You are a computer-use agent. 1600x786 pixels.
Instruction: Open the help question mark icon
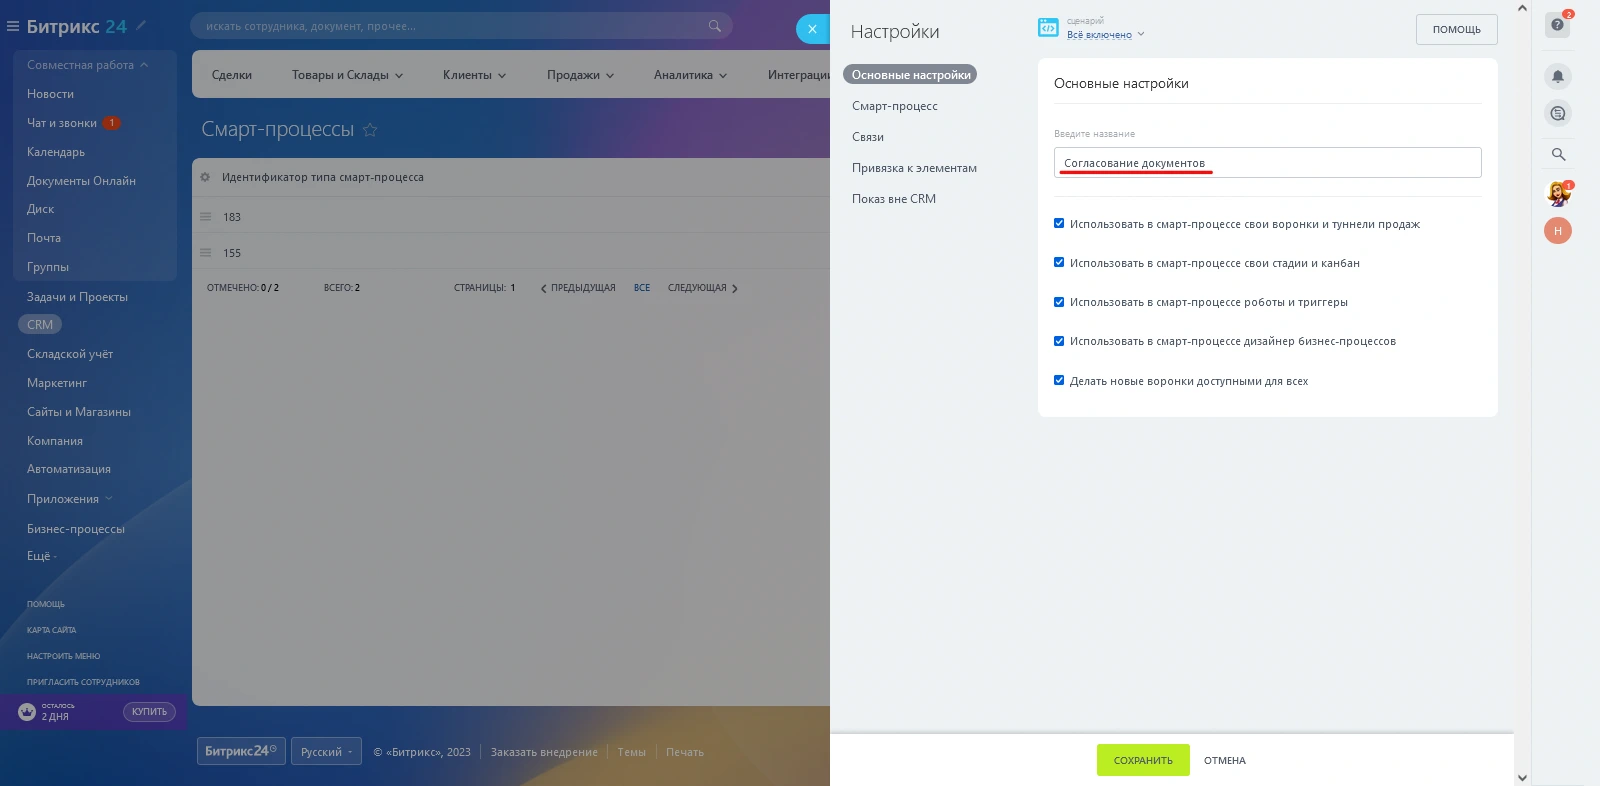pos(1557,25)
